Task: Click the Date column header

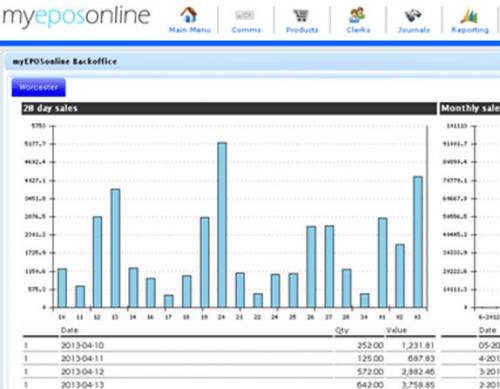Action: (70, 330)
